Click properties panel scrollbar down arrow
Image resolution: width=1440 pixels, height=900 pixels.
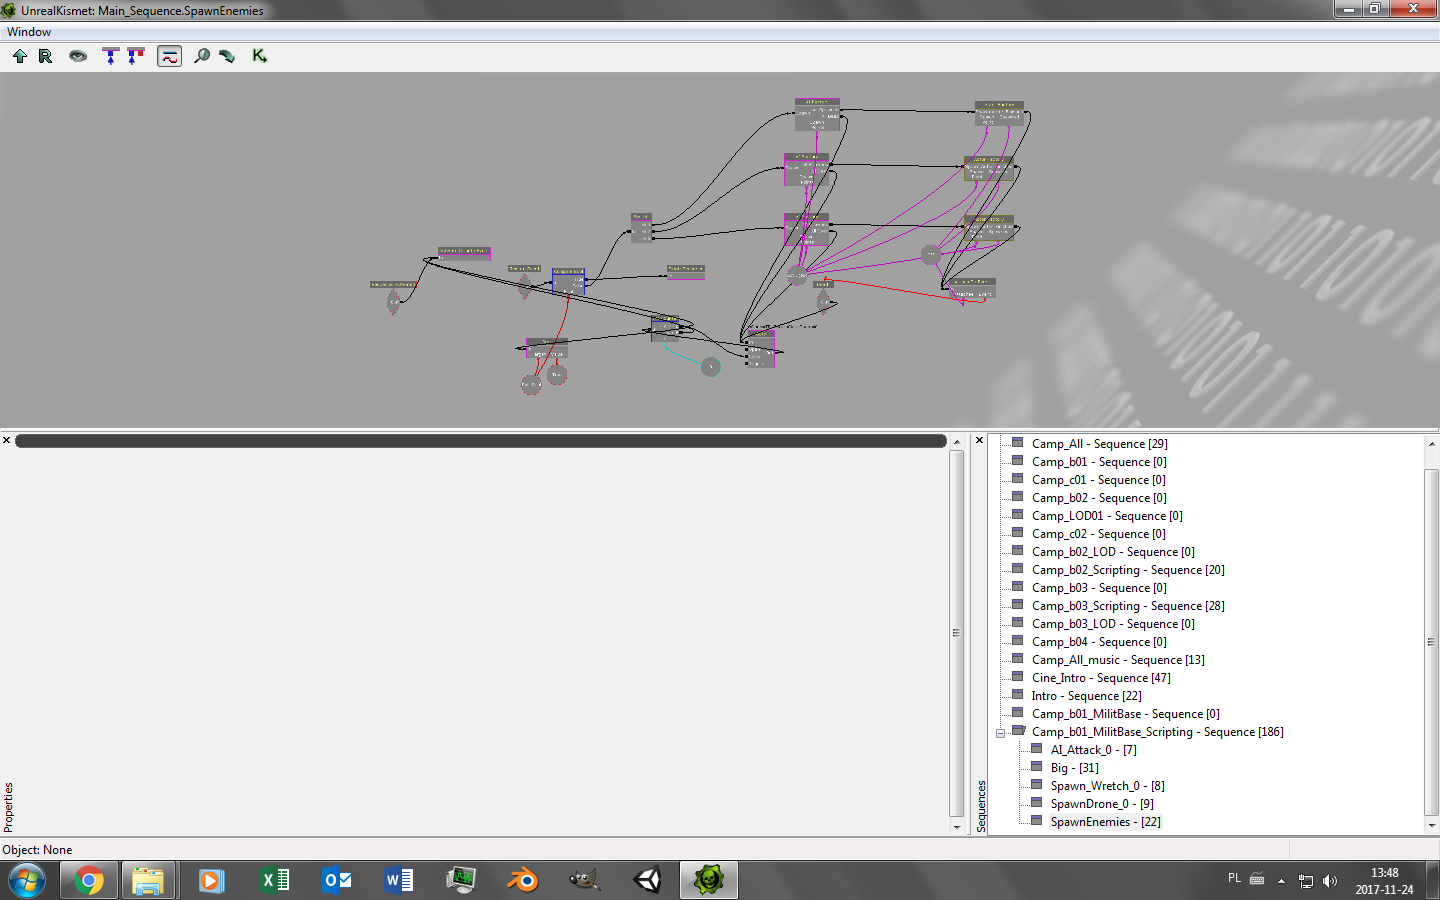[957, 827]
